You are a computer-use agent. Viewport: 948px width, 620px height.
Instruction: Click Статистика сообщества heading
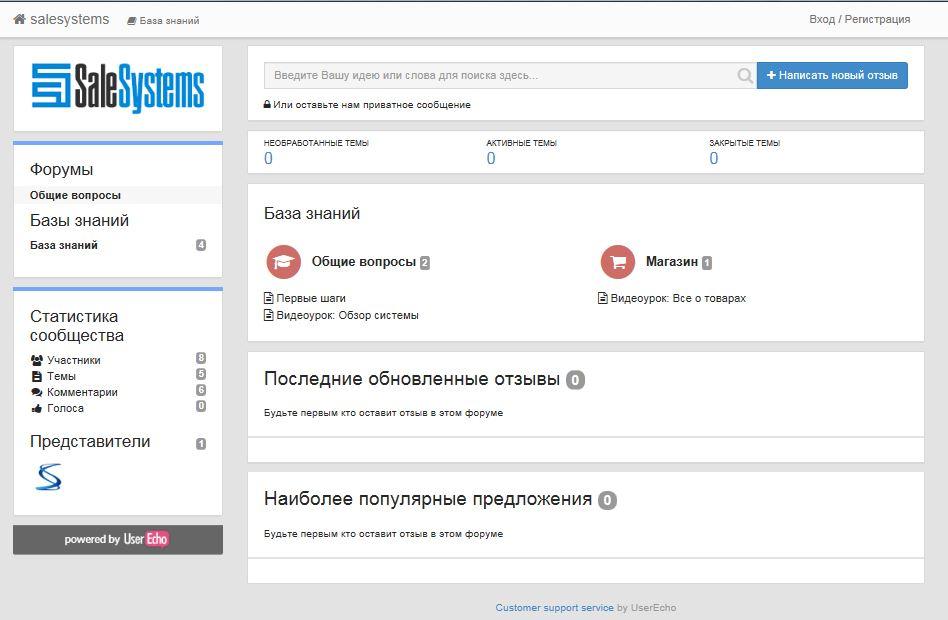tap(77, 326)
